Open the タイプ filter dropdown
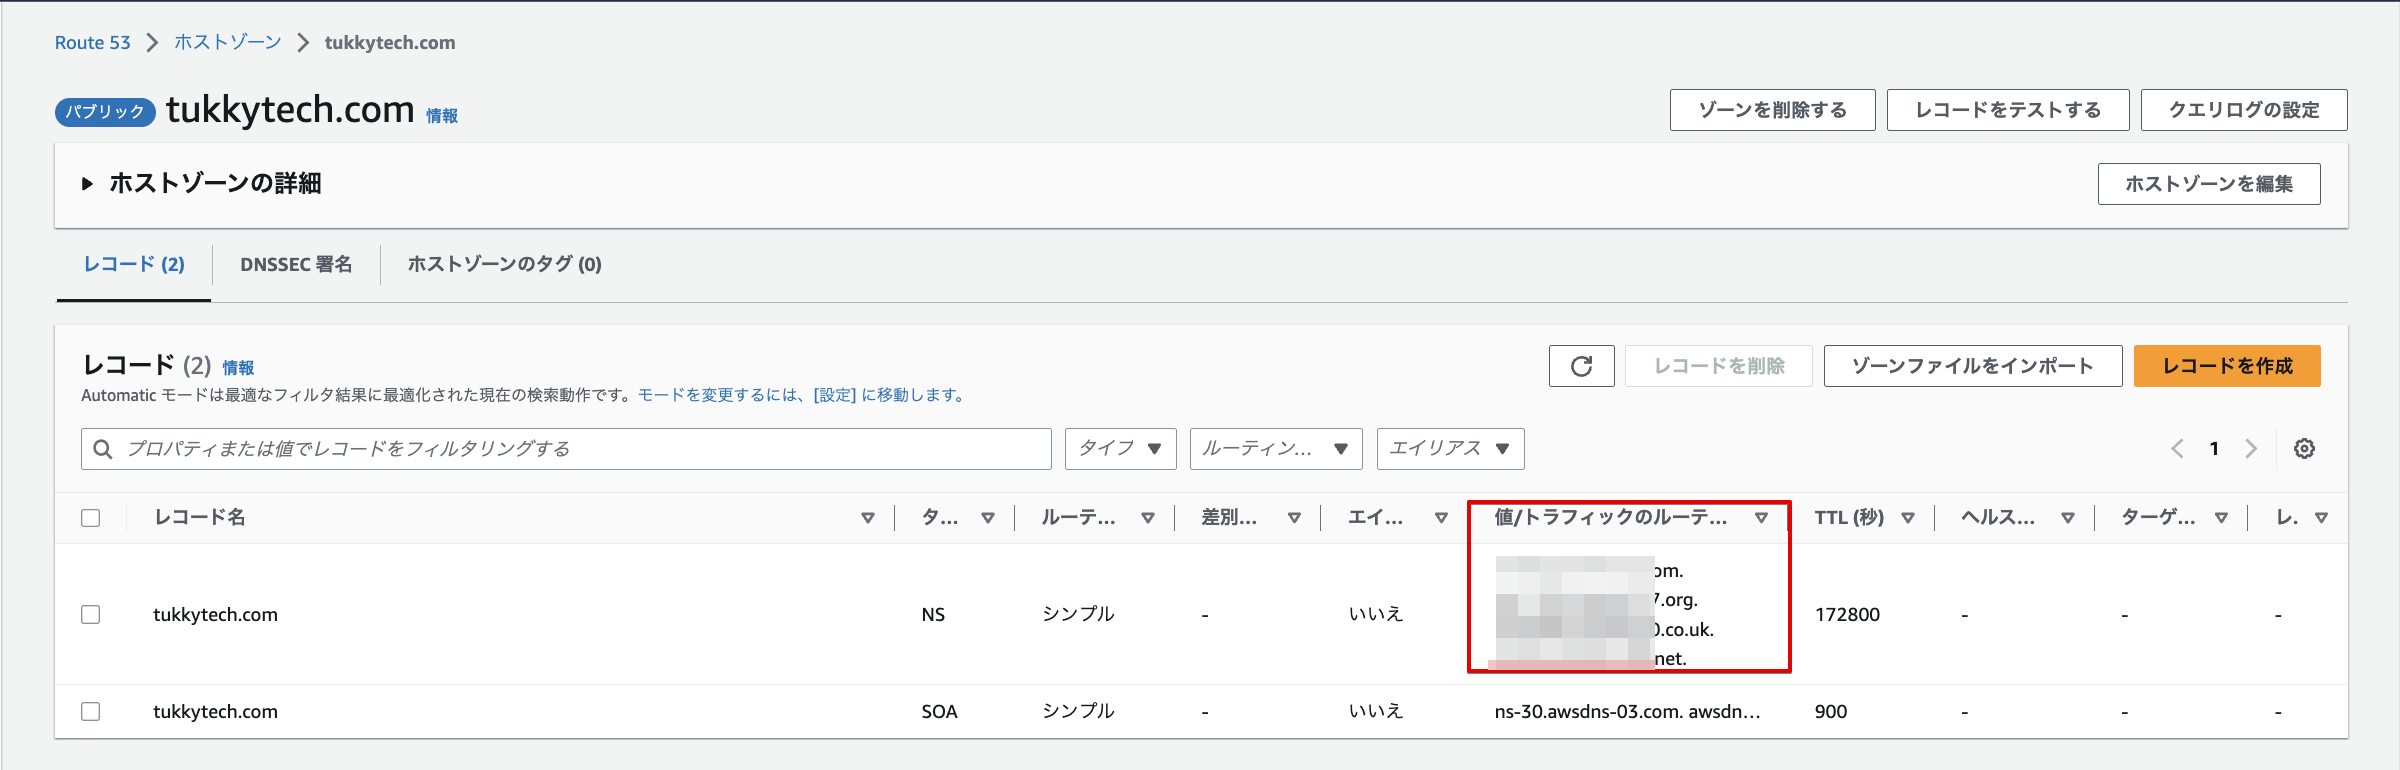This screenshot has height=770, width=2400. point(1120,449)
